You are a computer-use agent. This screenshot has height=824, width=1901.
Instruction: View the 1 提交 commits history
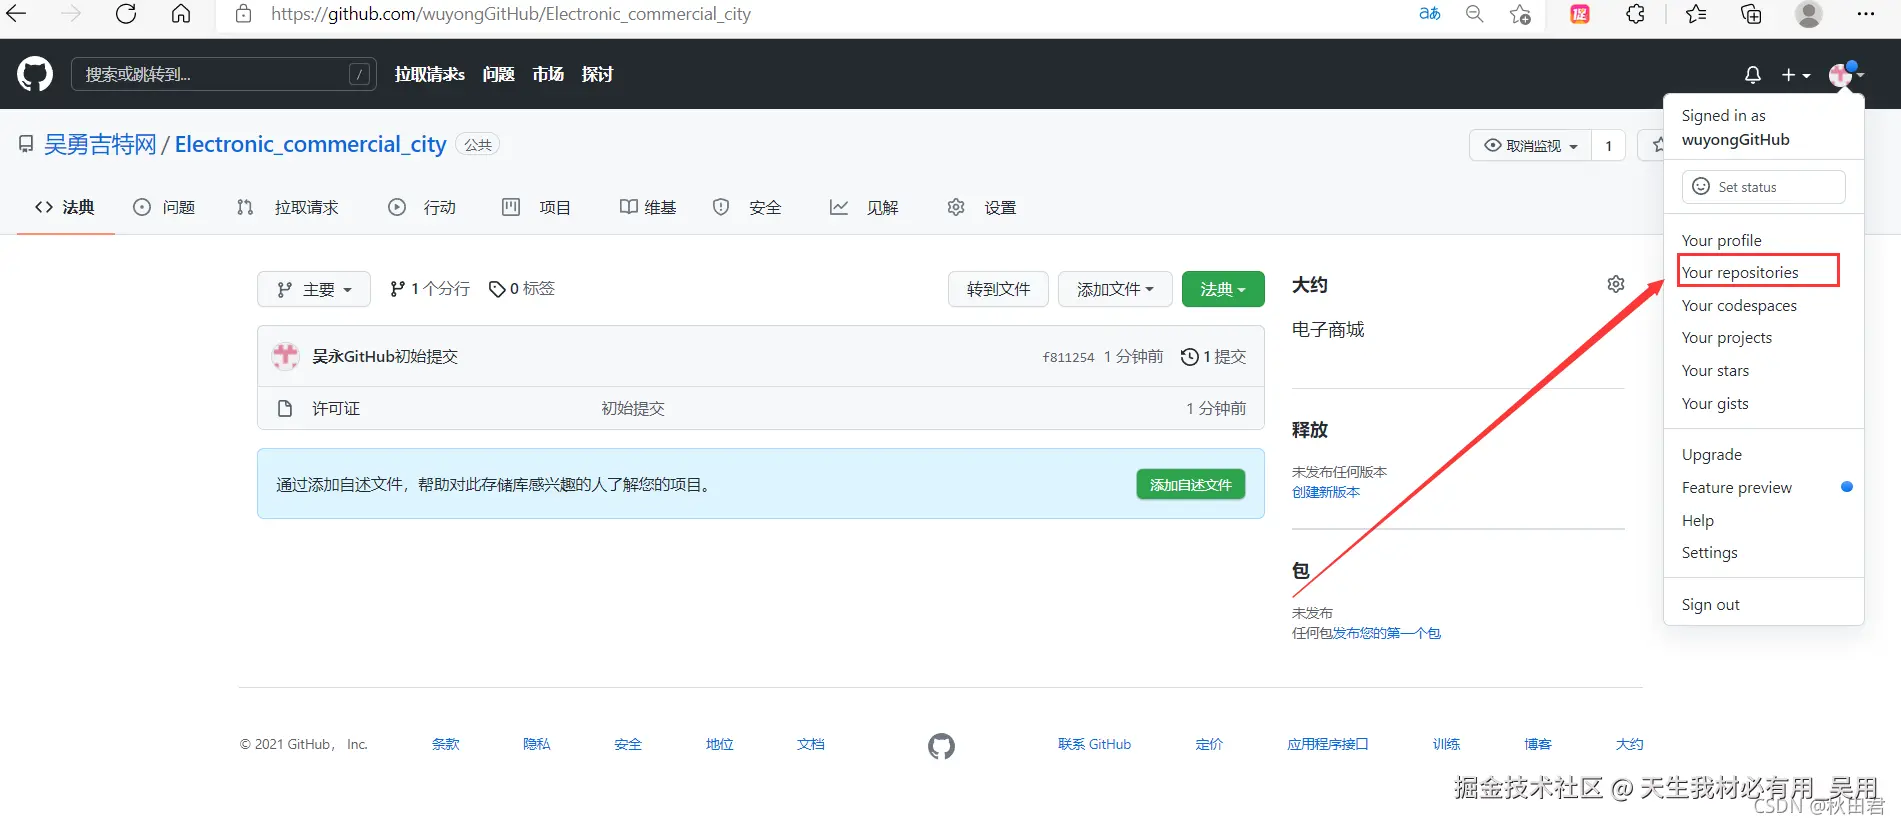coord(1214,356)
